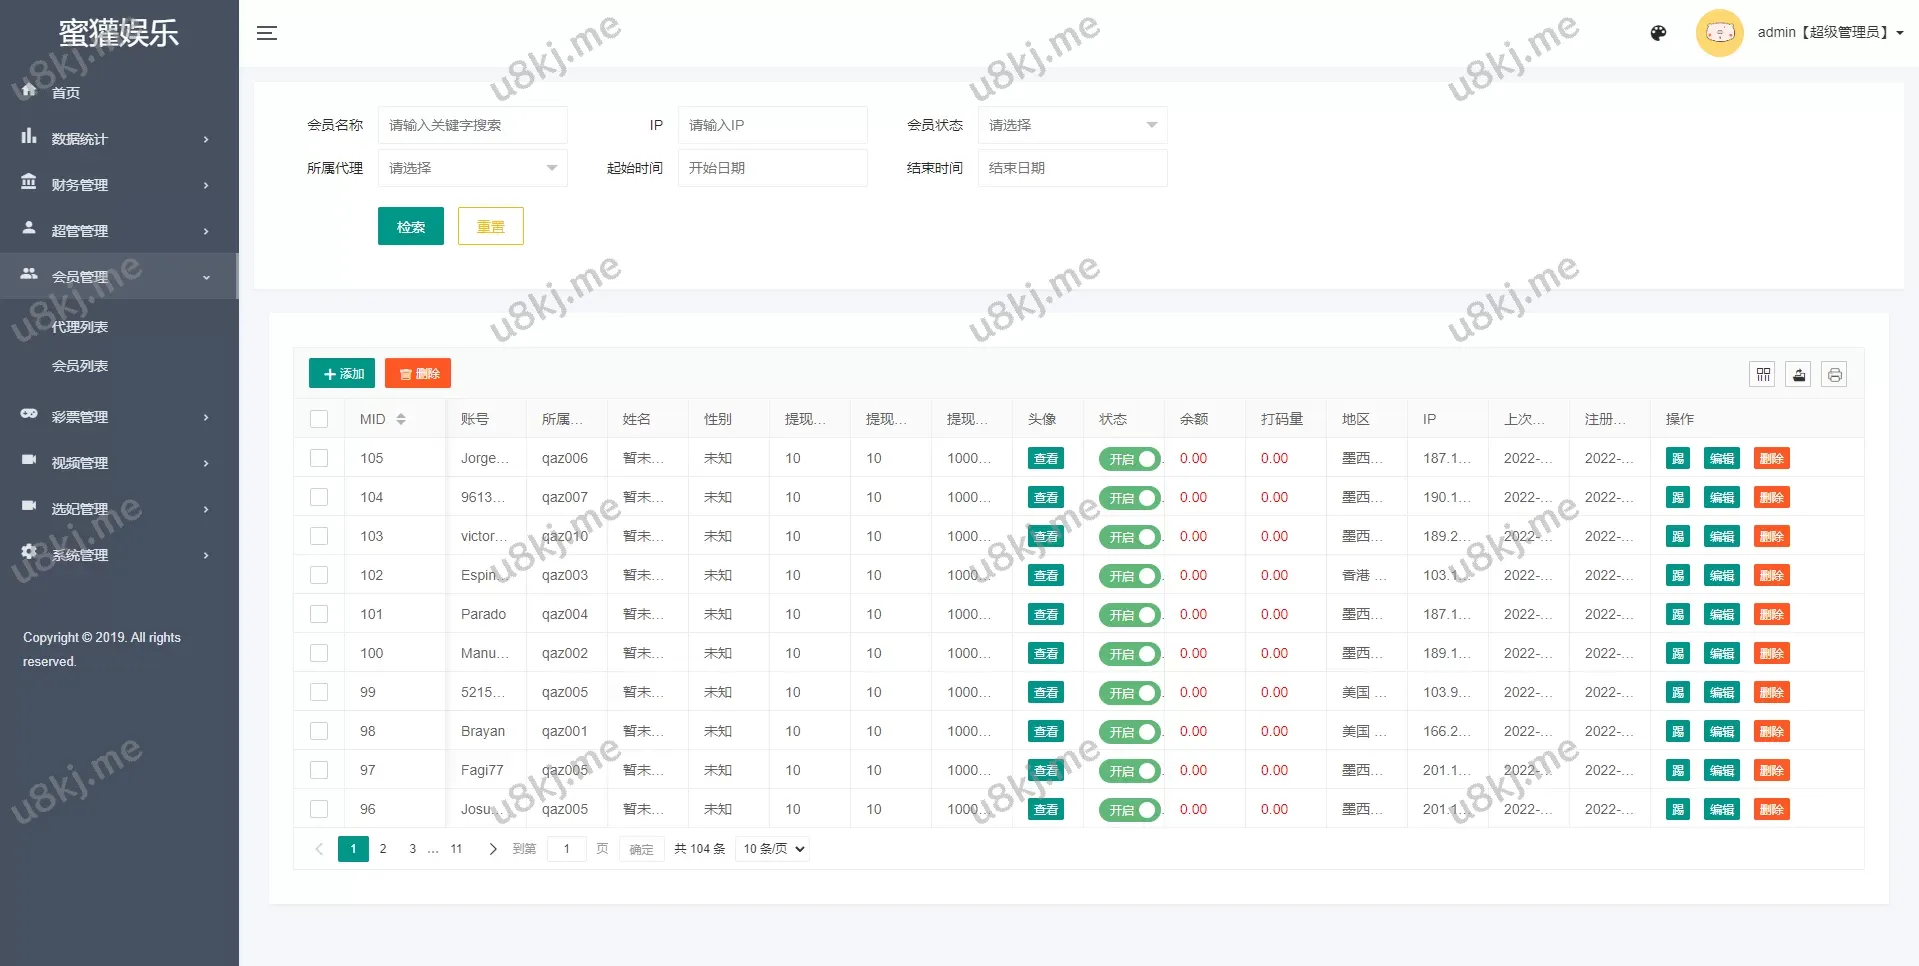Viewport: 1919px width, 966px height.
Task: Click the 添加 add button
Action: pos(342,373)
